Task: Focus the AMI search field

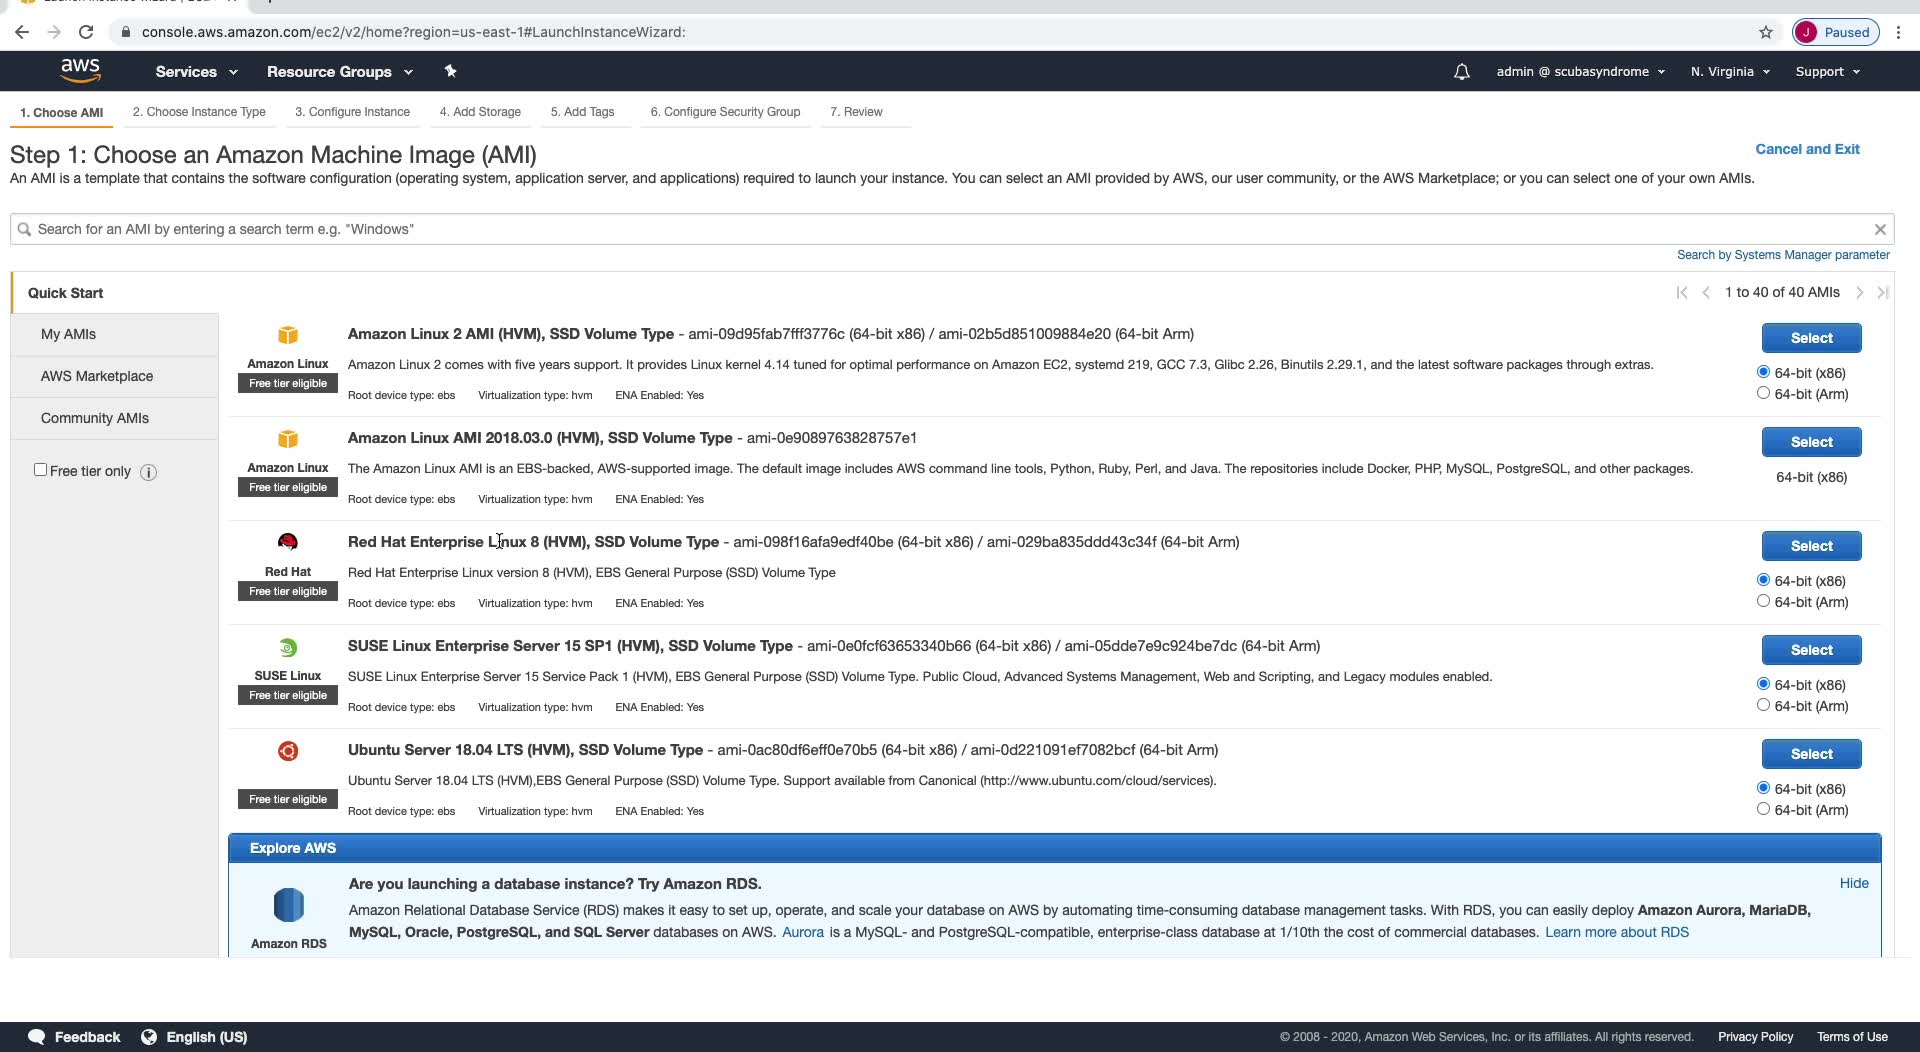Action: tap(952, 229)
